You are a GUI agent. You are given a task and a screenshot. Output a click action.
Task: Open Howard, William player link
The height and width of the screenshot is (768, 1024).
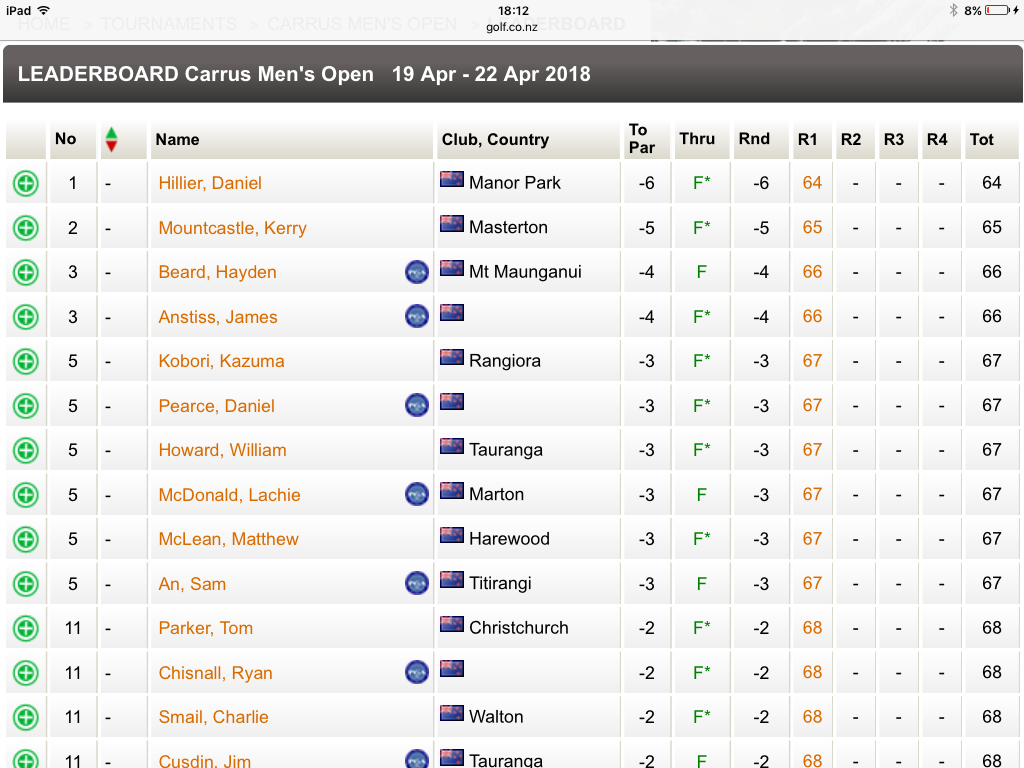click(x=223, y=450)
